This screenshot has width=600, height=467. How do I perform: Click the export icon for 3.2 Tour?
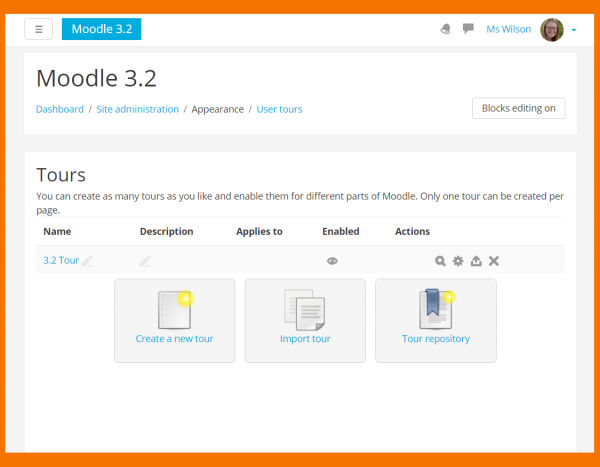[x=476, y=261]
